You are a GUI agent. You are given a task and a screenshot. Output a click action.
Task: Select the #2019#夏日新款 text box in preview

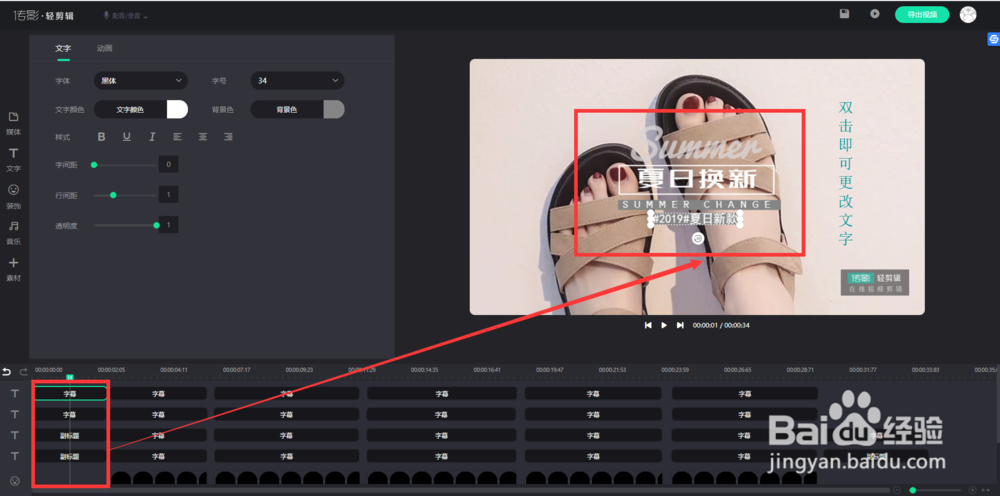(696, 219)
